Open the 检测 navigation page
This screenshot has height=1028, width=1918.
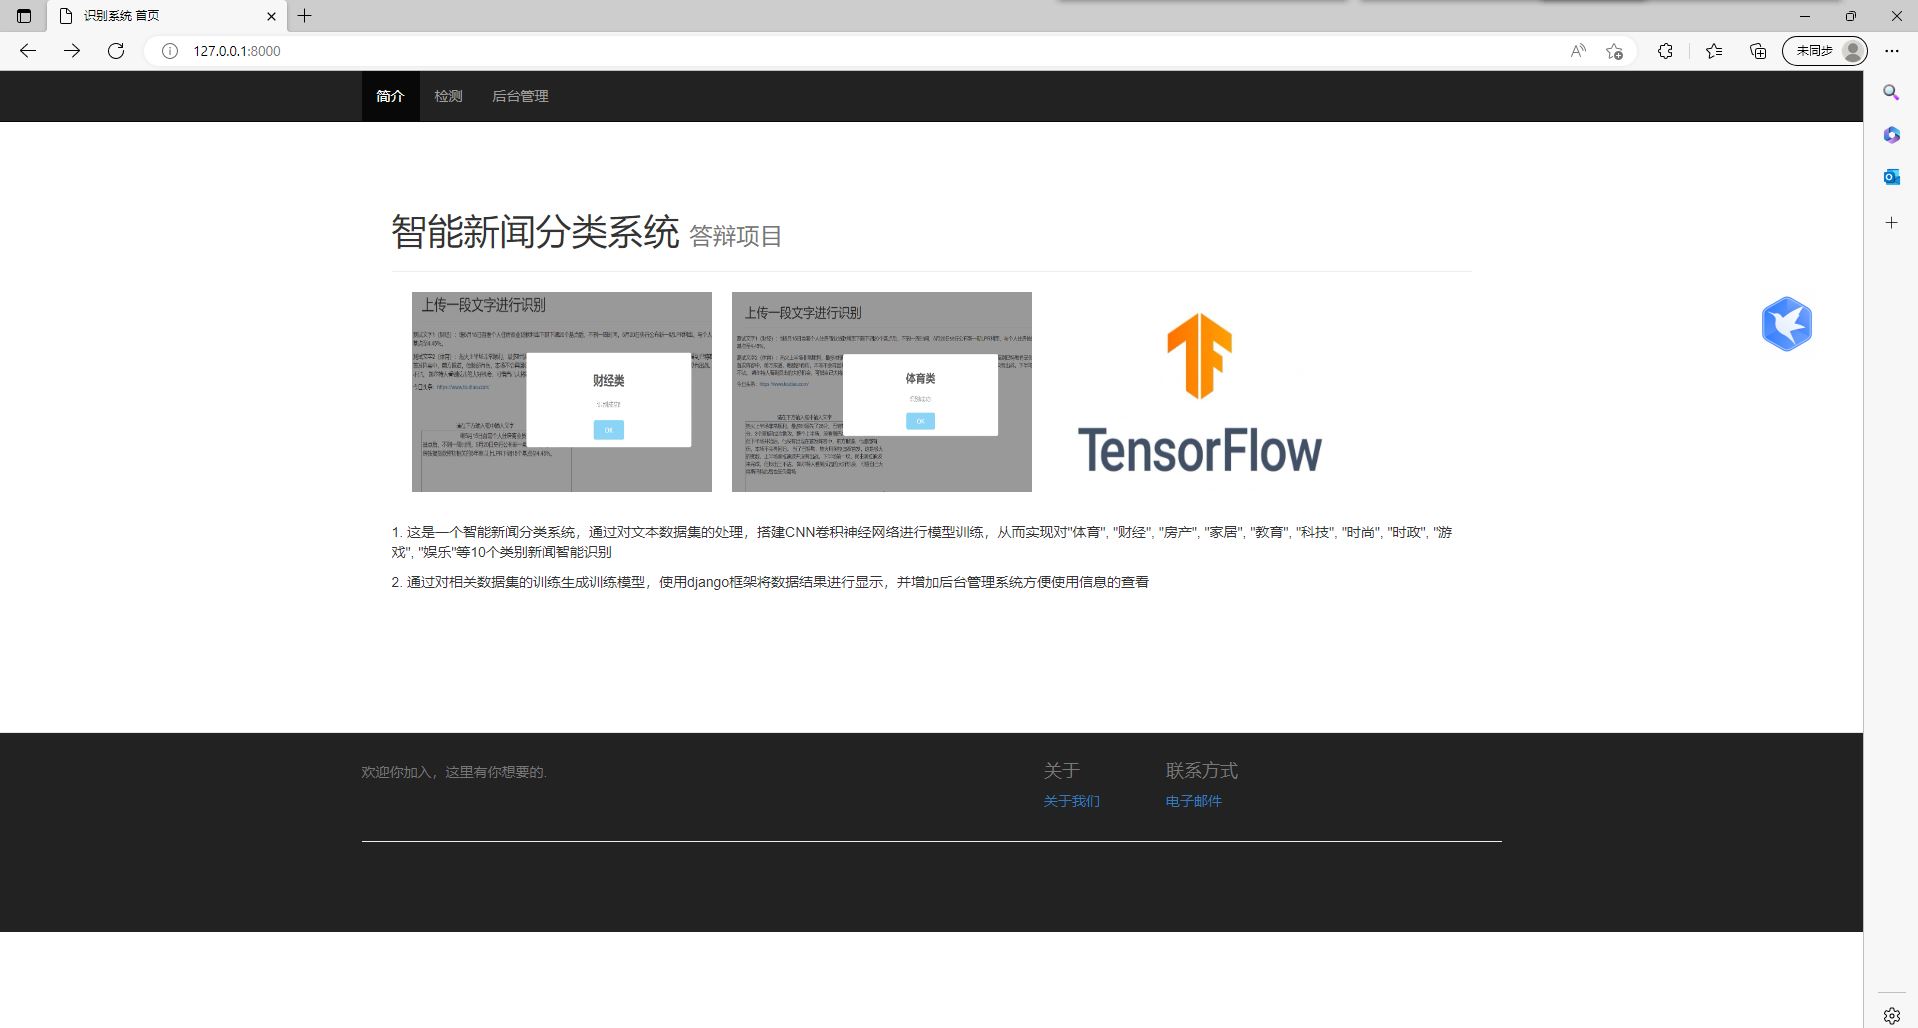click(448, 96)
